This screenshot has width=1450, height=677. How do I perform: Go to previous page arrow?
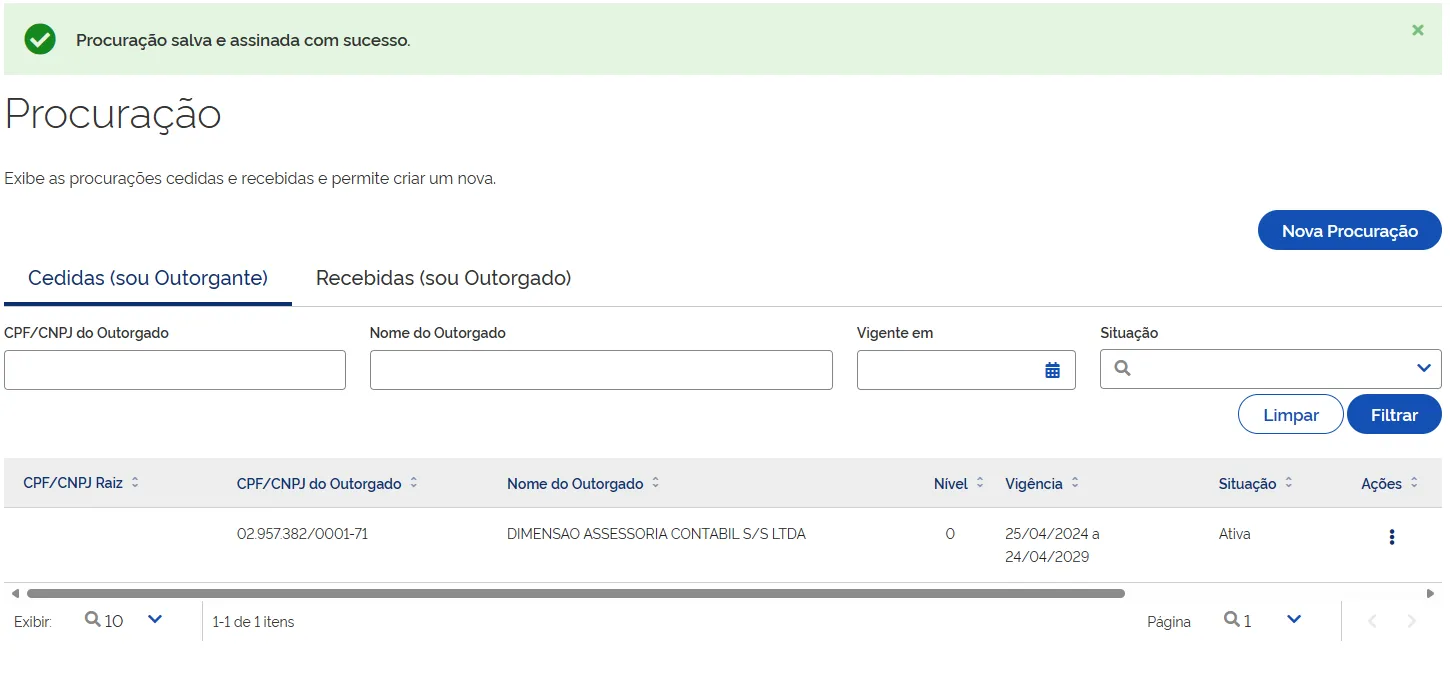point(1372,621)
